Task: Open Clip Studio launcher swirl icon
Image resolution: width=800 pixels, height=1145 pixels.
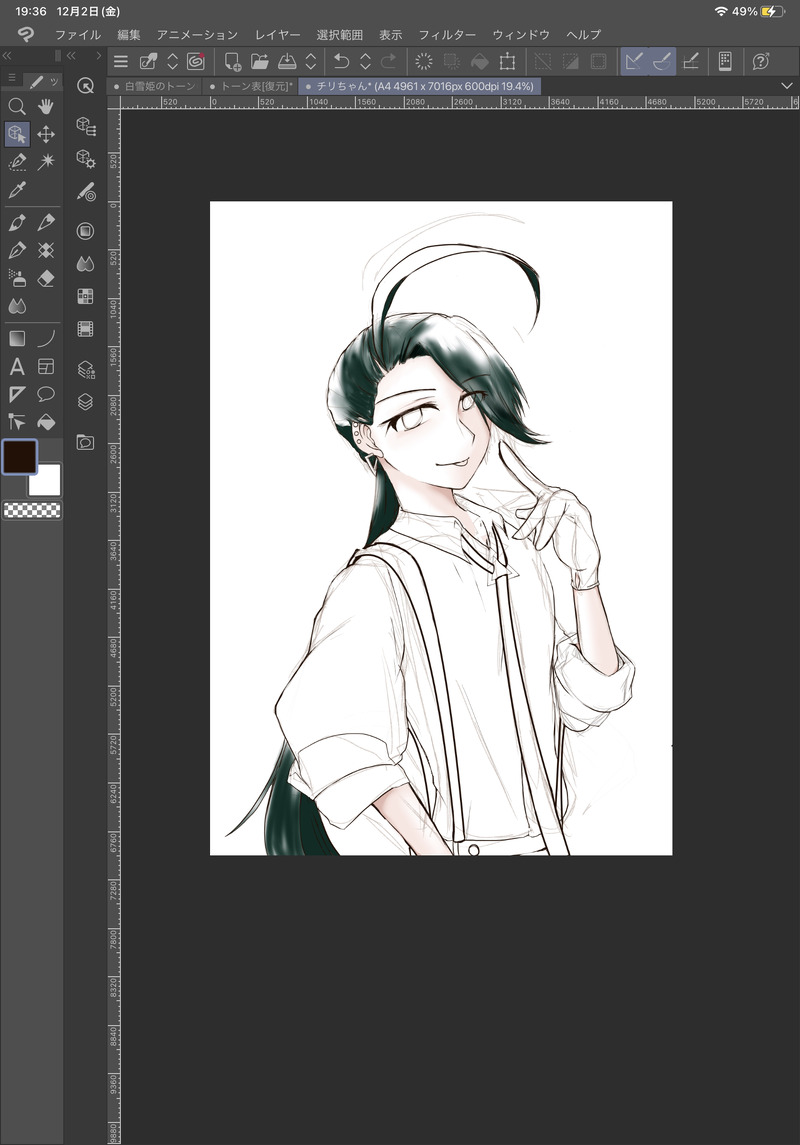Action: pyautogui.click(x=196, y=61)
